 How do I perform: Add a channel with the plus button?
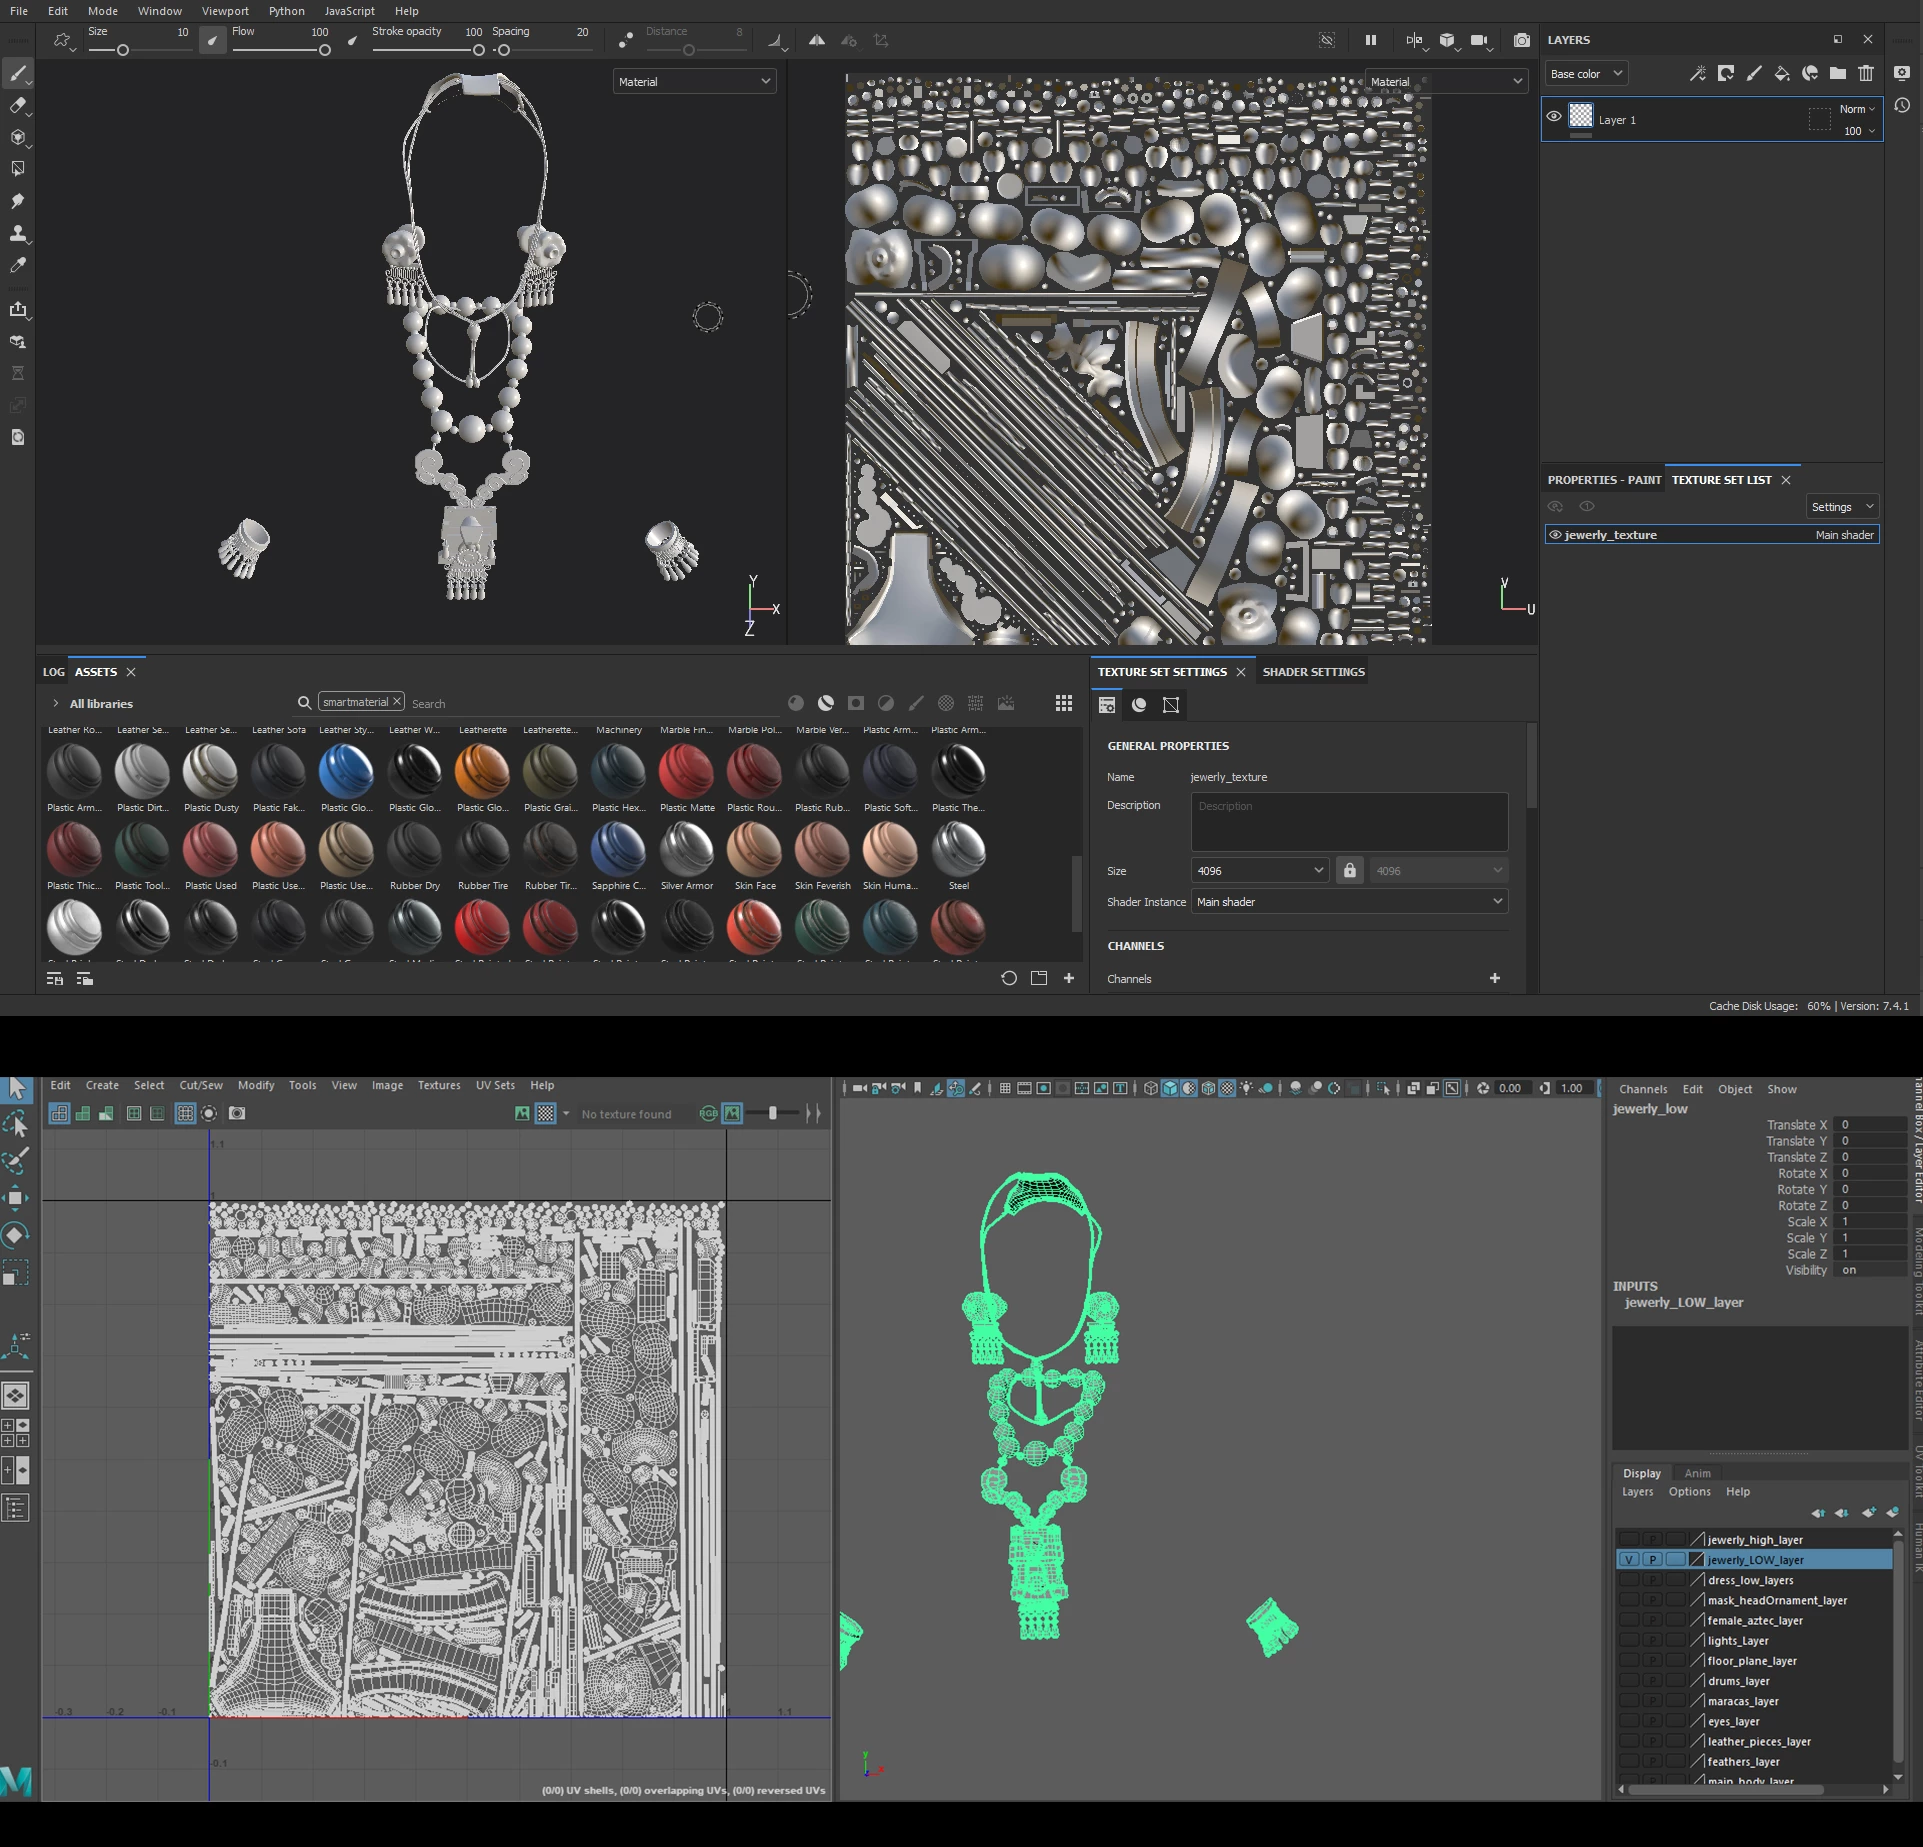pos(1494,978)
